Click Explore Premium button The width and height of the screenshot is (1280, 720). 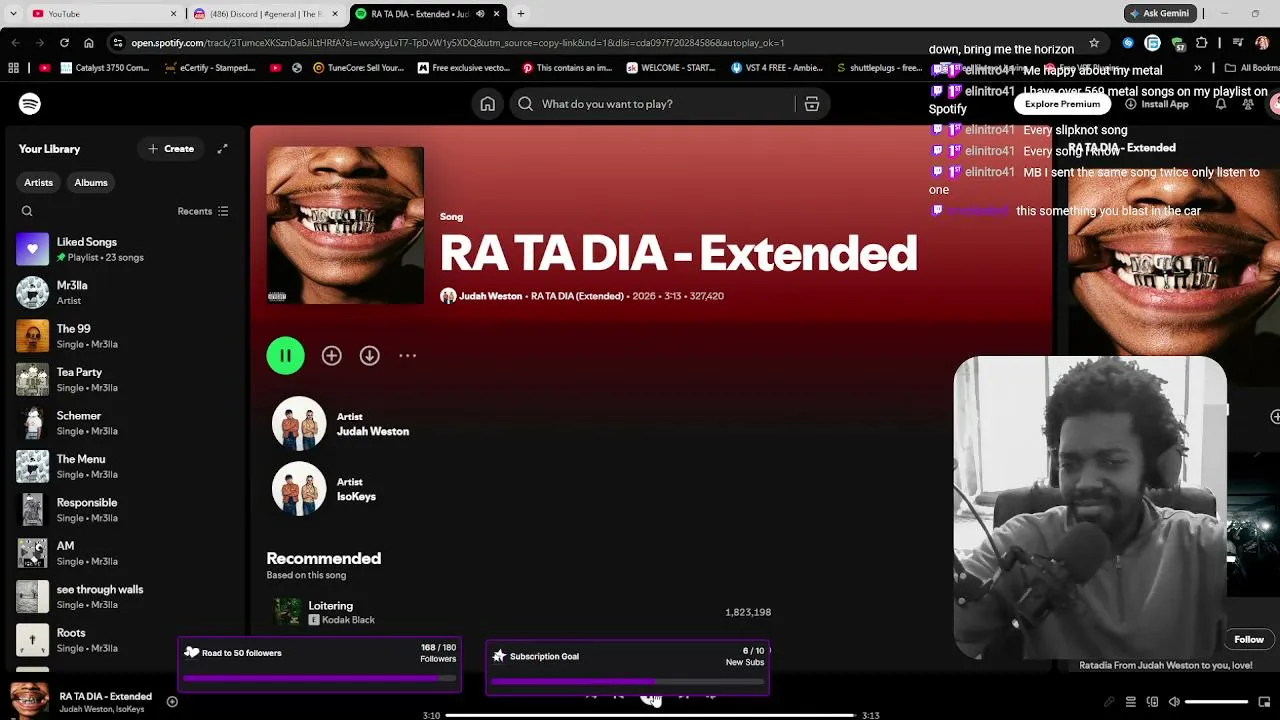coord(1062,104)
